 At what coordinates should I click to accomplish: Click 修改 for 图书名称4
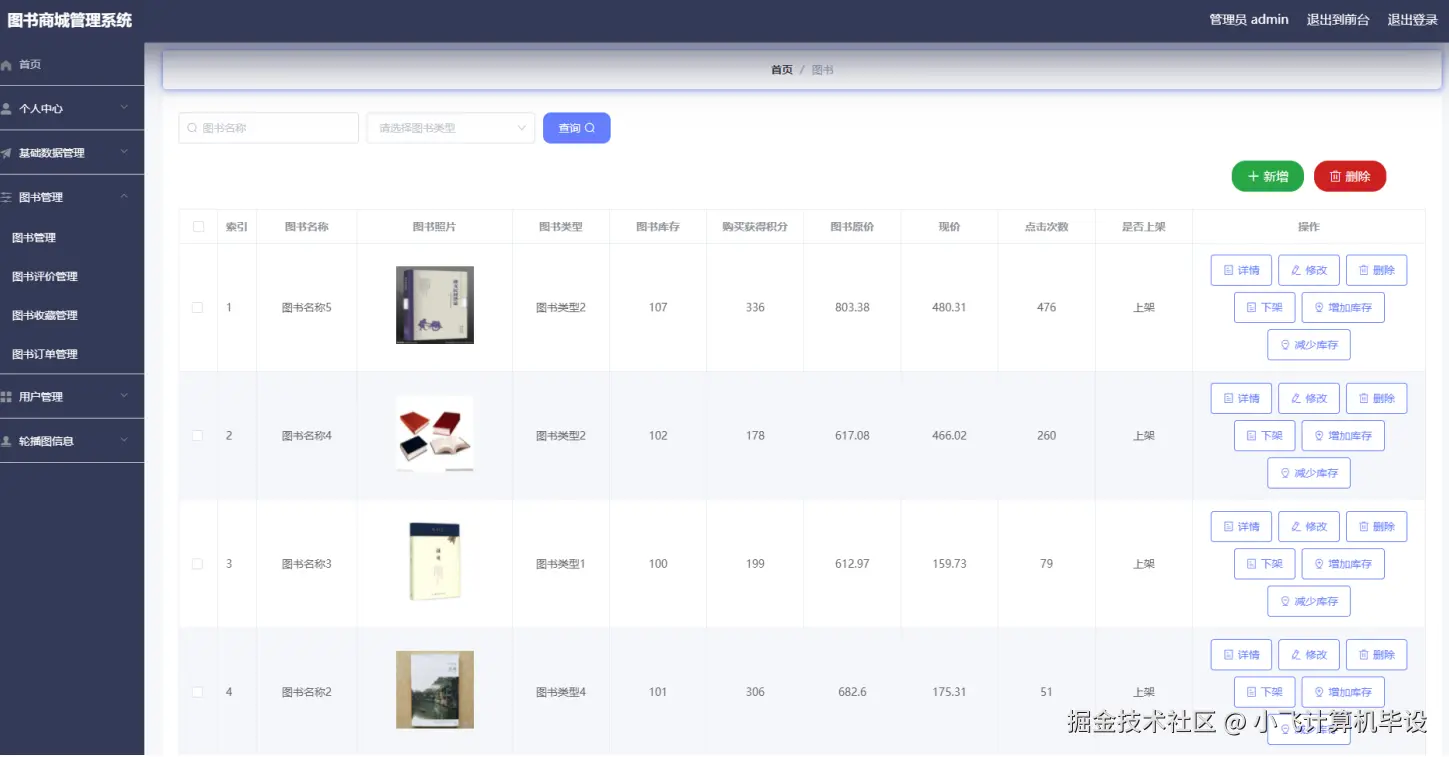point(1309,398)
